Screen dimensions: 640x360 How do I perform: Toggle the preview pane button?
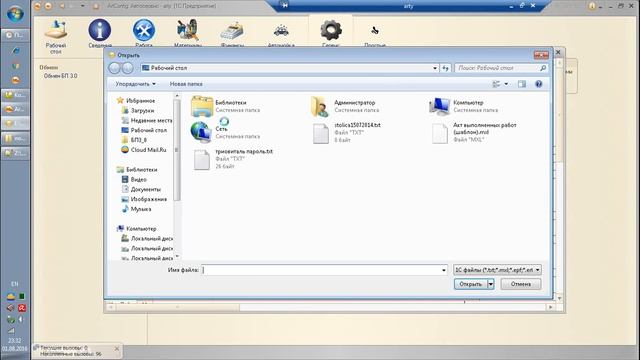point(522,84)
